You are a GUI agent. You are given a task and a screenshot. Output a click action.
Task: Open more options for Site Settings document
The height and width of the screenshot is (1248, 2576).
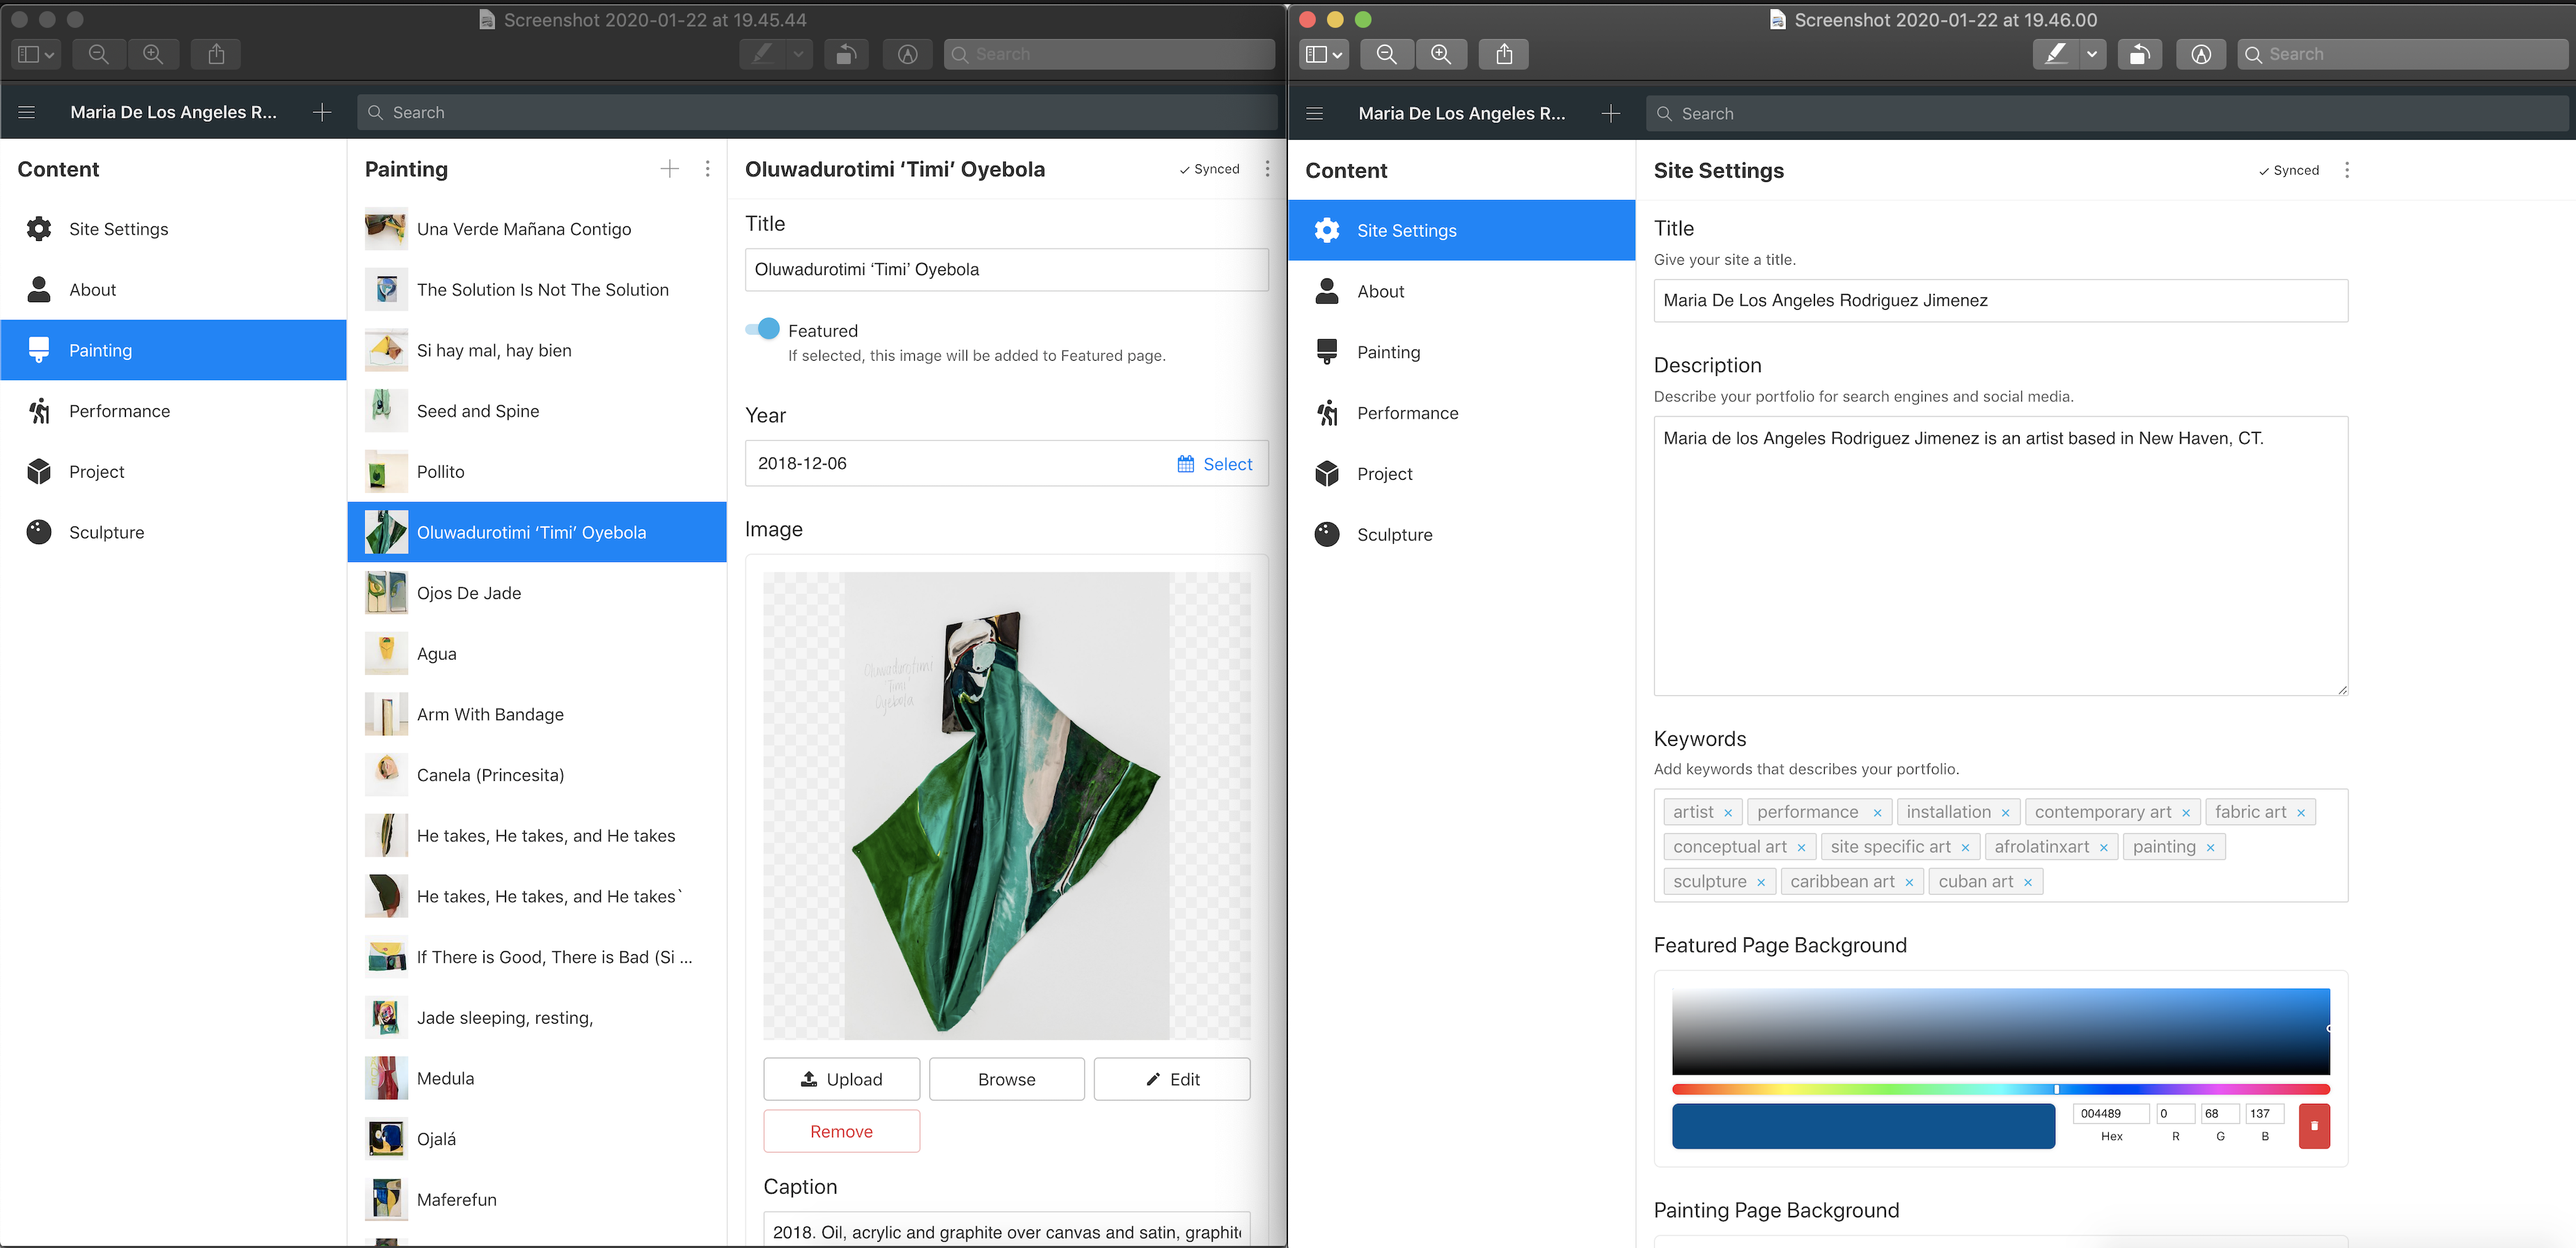(x=2346, y=170)
